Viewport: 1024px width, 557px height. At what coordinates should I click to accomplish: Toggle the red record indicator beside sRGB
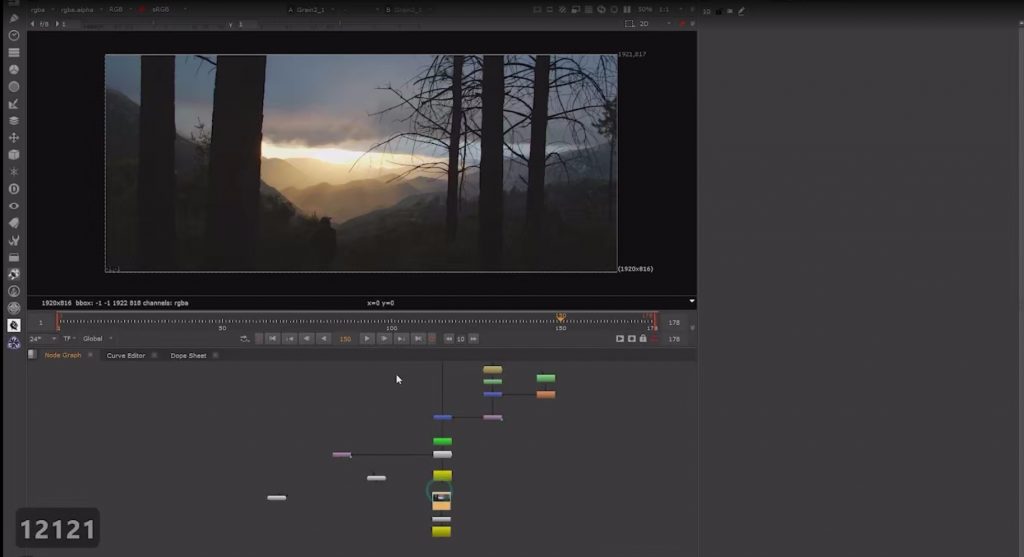142,9
